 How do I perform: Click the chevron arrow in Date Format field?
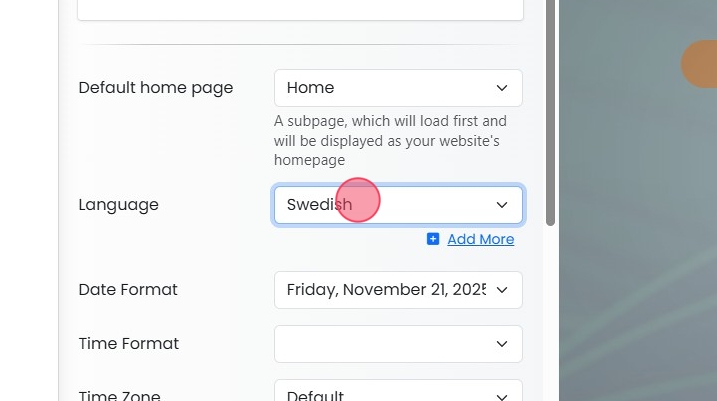click(x=502, y=290)
